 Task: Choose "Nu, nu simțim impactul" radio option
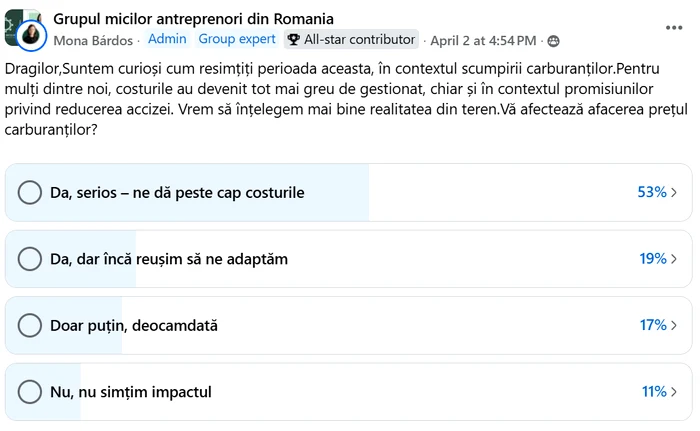pyautogui.click(x=30, y=392)
